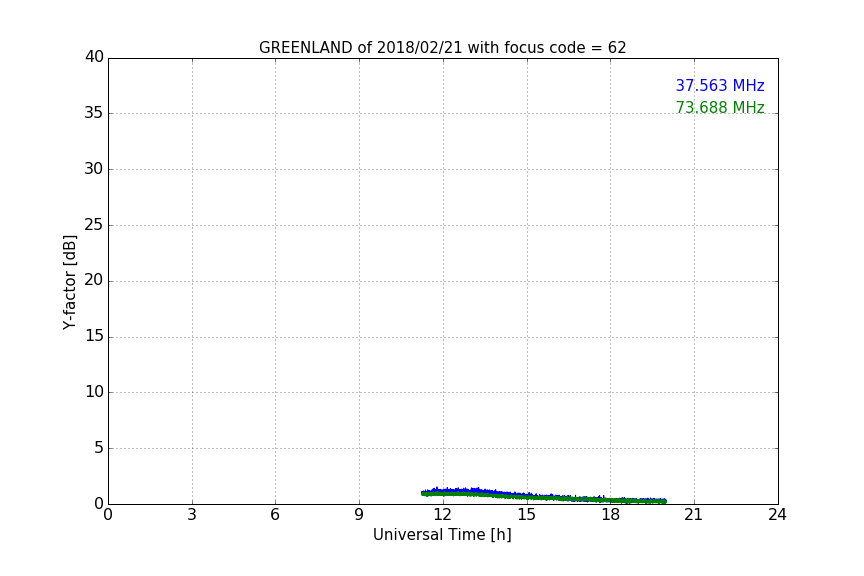Click y-axis tick label '30'
The height and width of the screenshot is (576, 864).
tap(94, 169)
